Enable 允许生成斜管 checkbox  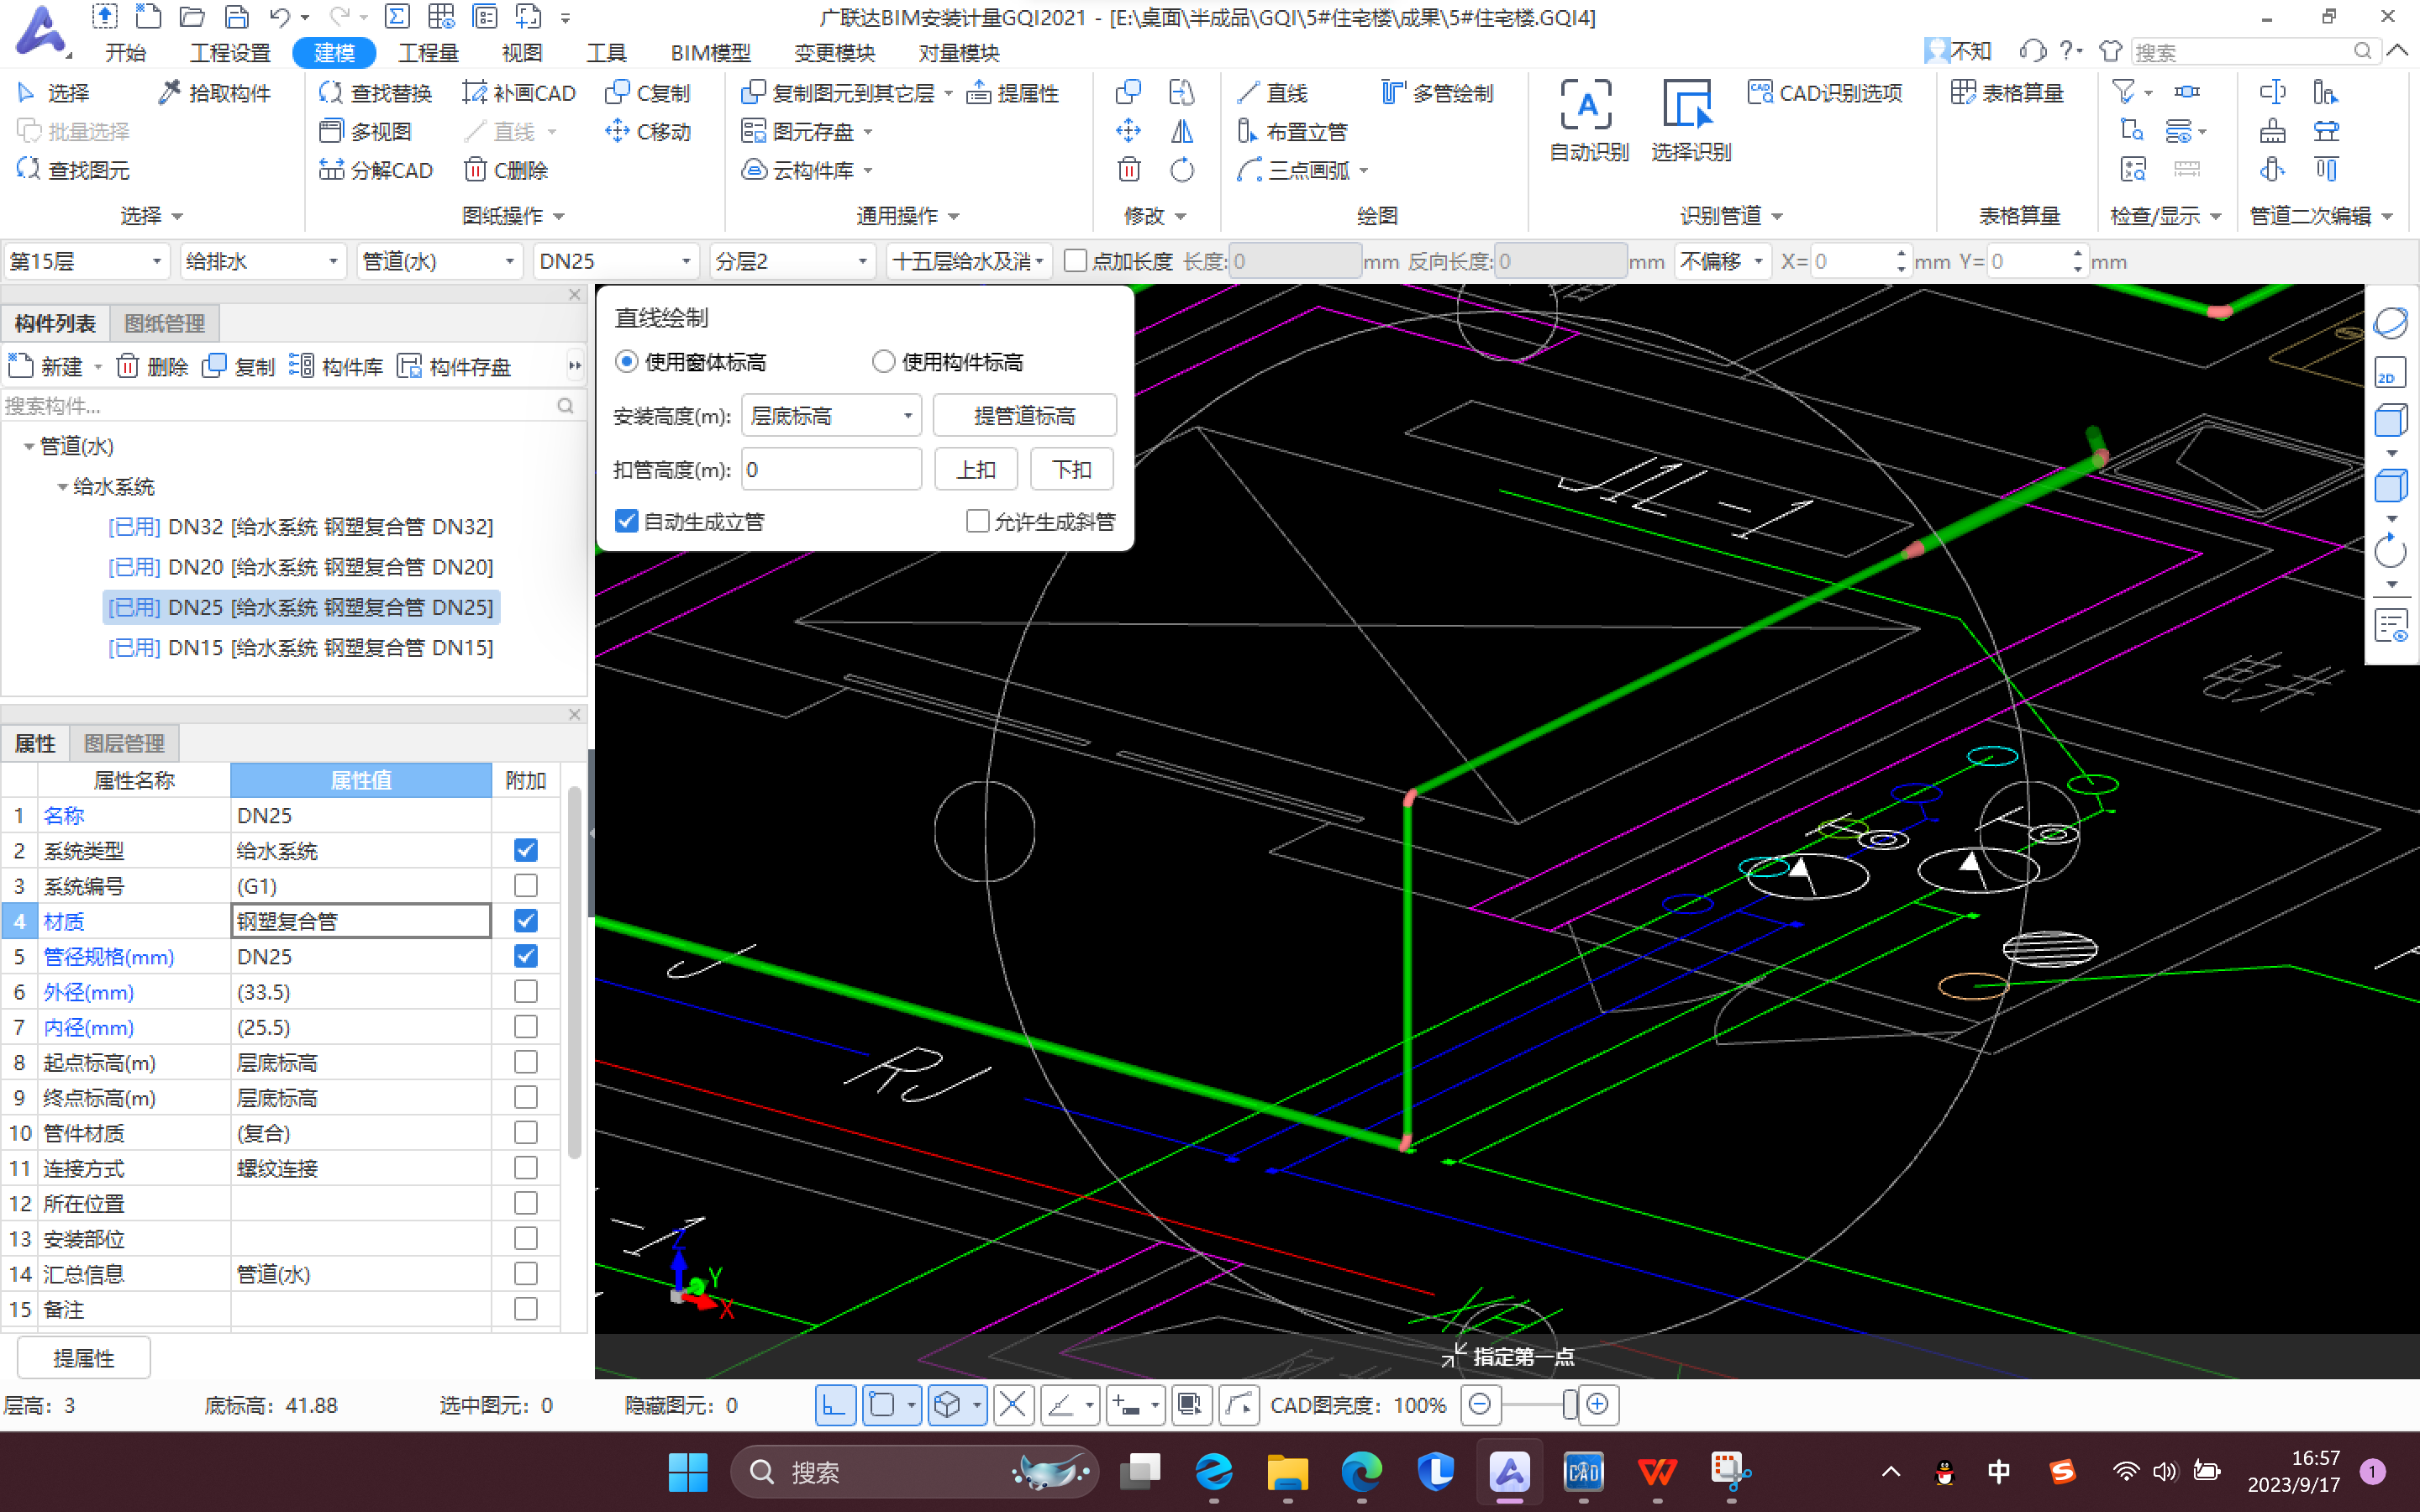[977, 521]
